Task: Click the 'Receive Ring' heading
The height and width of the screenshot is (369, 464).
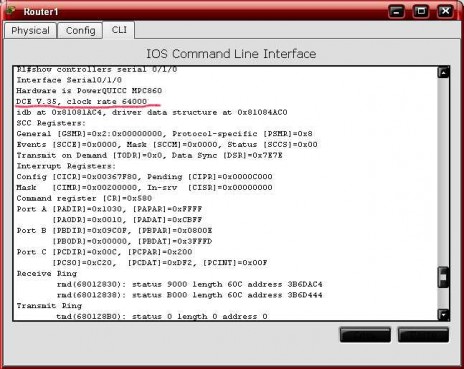Action: 47,273
